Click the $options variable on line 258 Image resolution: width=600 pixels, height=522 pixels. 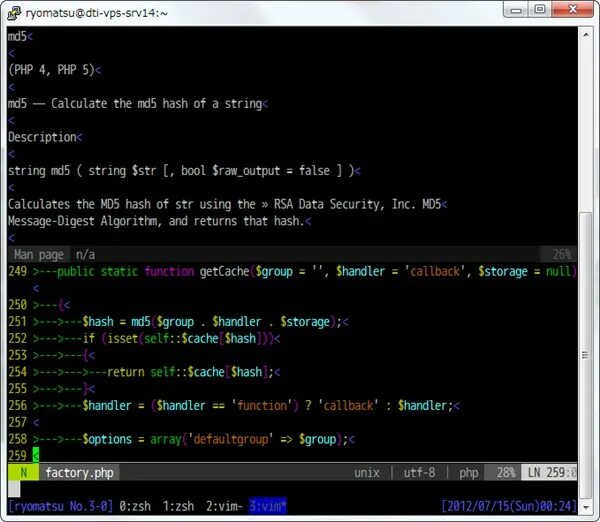click(107, 439)
